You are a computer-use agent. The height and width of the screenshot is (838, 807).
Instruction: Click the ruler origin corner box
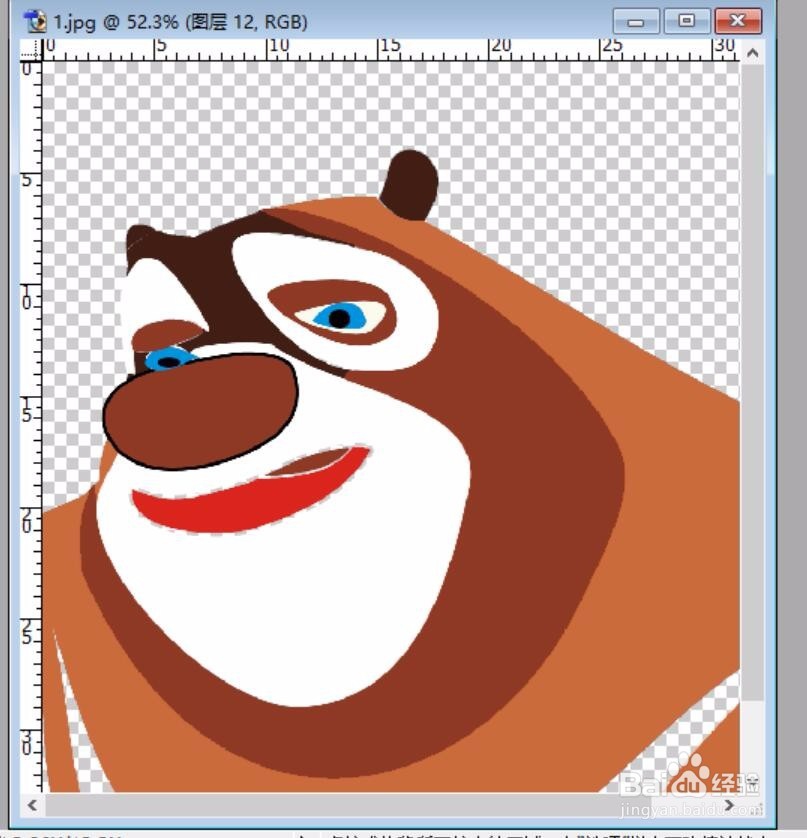click(31, 50)
